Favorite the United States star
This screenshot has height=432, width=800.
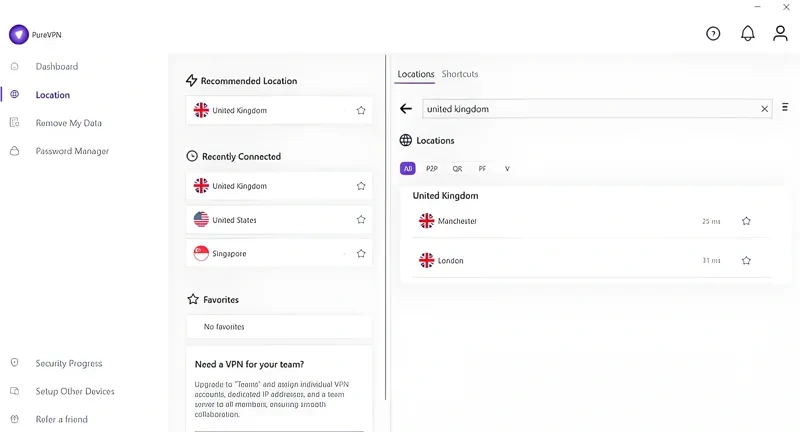[361, 220]
